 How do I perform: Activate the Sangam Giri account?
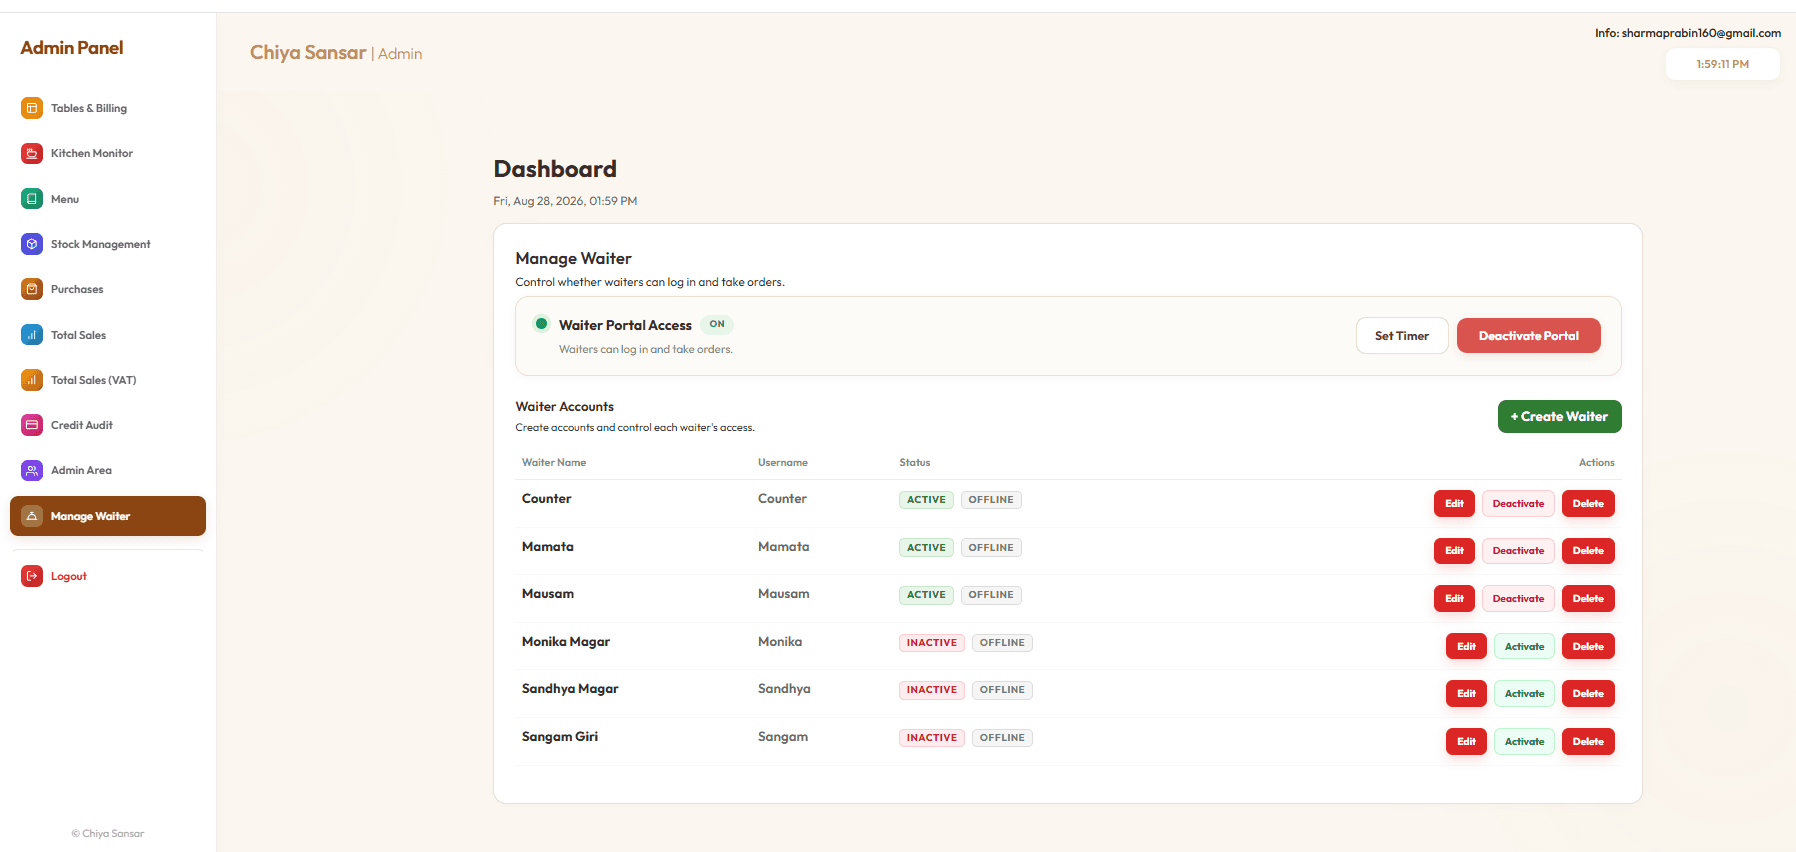pos(1524,742)
